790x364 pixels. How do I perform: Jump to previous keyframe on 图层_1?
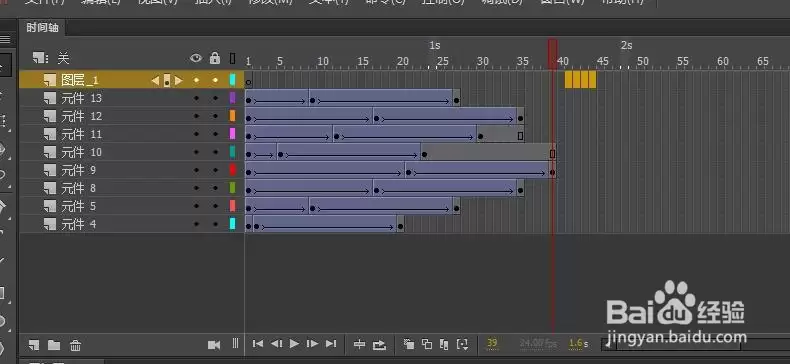click(155, 80)
